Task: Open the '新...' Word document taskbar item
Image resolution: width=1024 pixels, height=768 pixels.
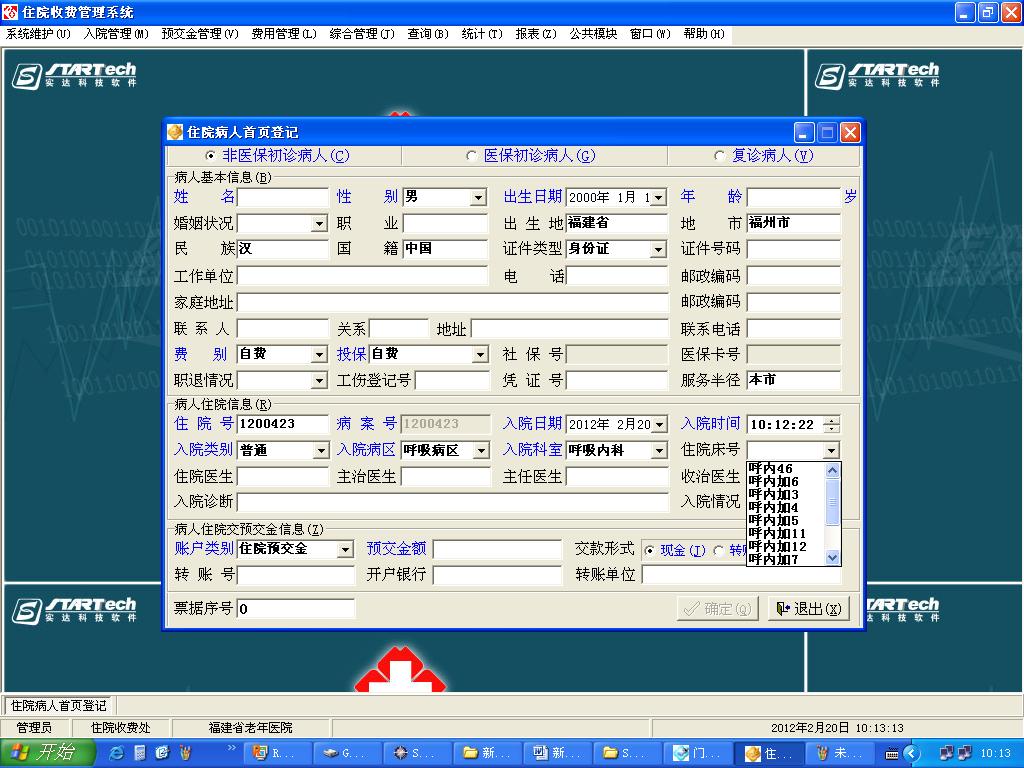Action: (x=556, y=753)
